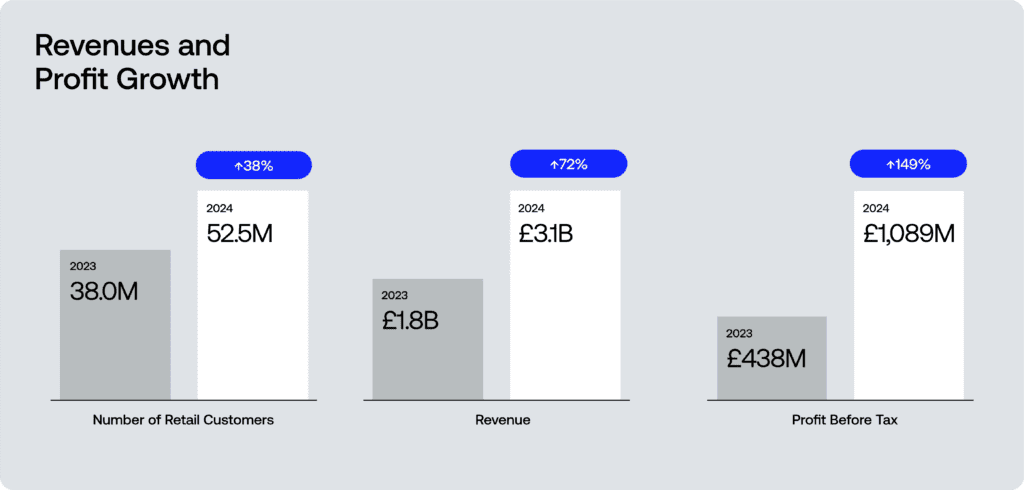Click the up arrow in 72% badge

(x=554, y=165)
